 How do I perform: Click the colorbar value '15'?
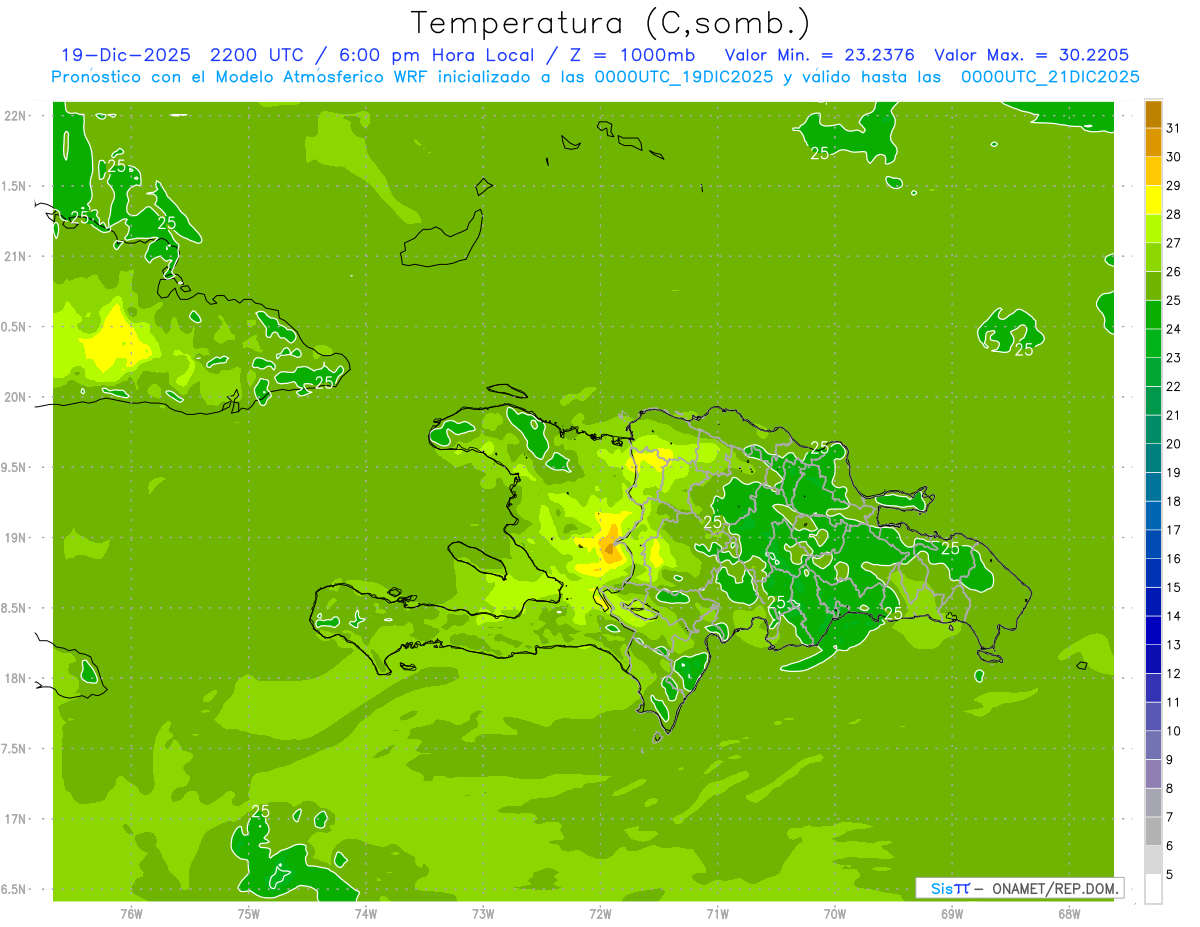click(1174, 587)
